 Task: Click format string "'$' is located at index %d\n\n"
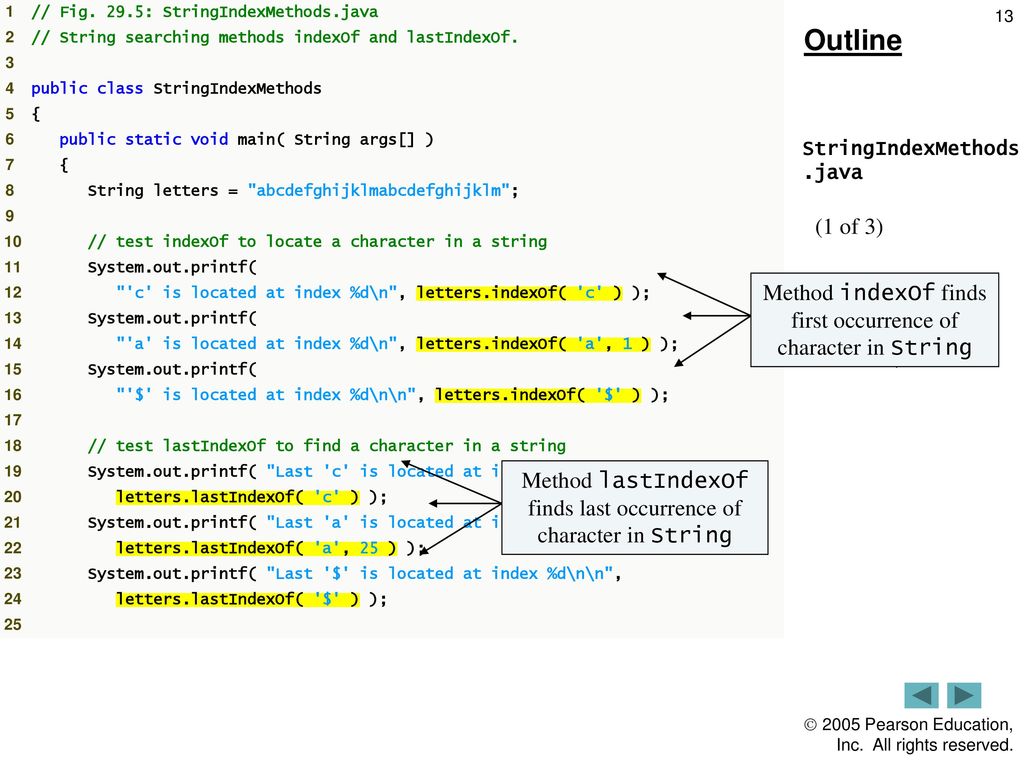266,394
